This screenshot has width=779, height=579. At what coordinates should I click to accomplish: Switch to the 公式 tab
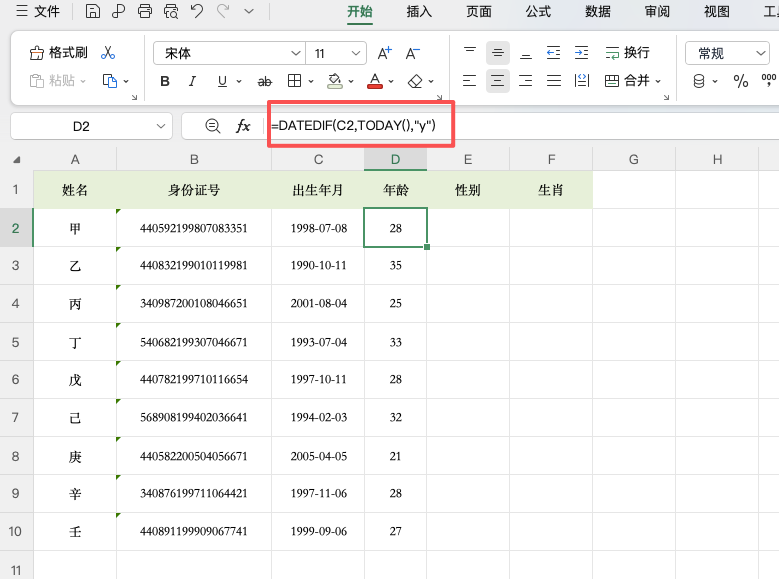538,11
